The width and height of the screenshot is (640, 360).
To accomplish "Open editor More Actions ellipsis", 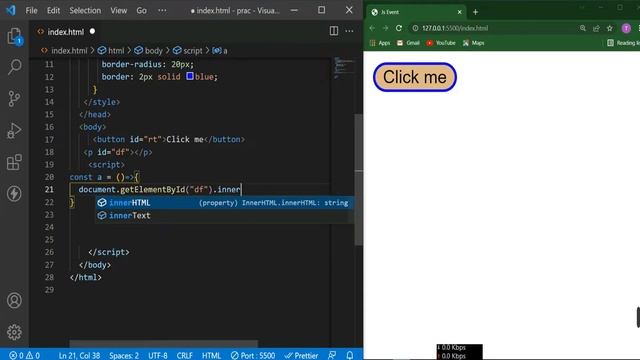I will pos(349,31).
